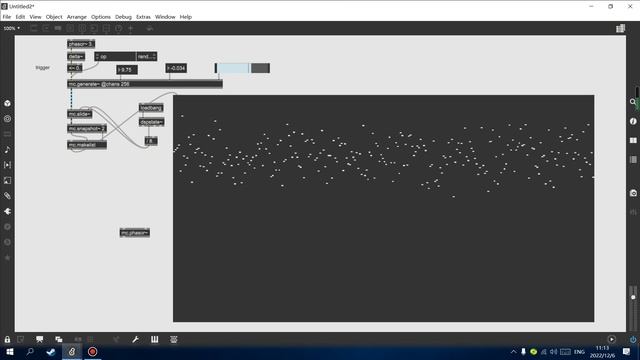
Task: Select the mc.phasor~ object
Action: (x=135, y=233)
